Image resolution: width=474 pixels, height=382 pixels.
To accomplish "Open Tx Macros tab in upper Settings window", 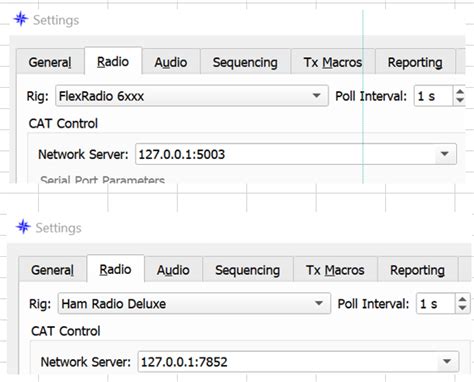I will tap(333, 62).
